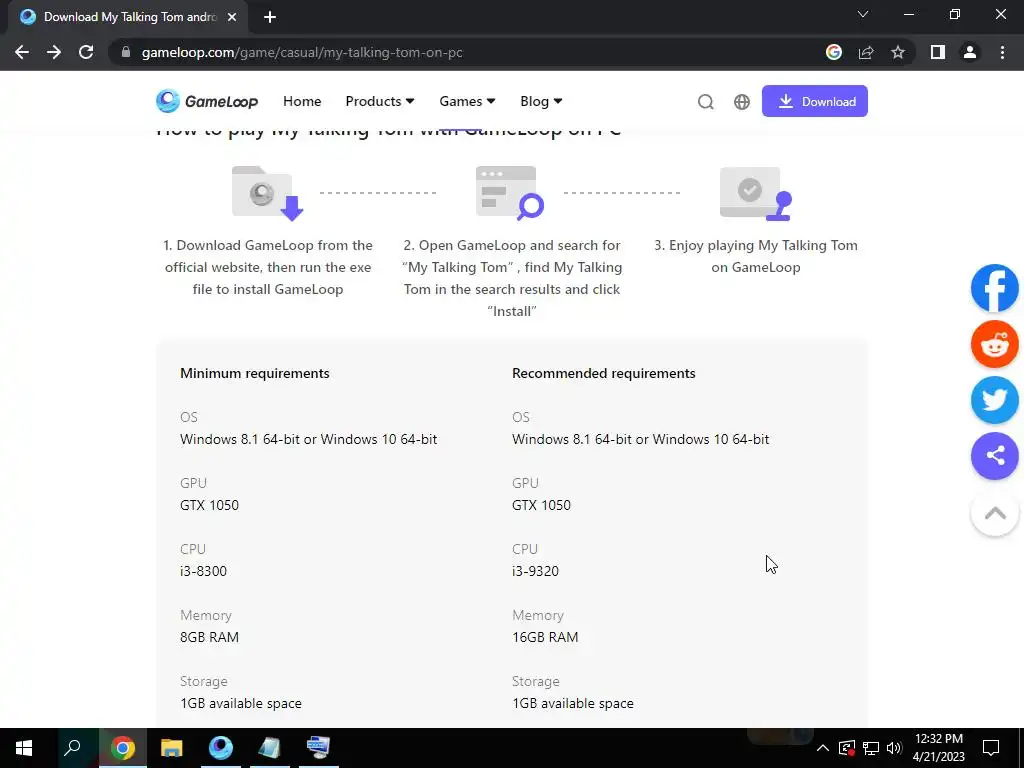Viewport: 1024px width, 768px height.
Task: Open the language globe icon
Action: pyautogui.click(x=741, y=102)
